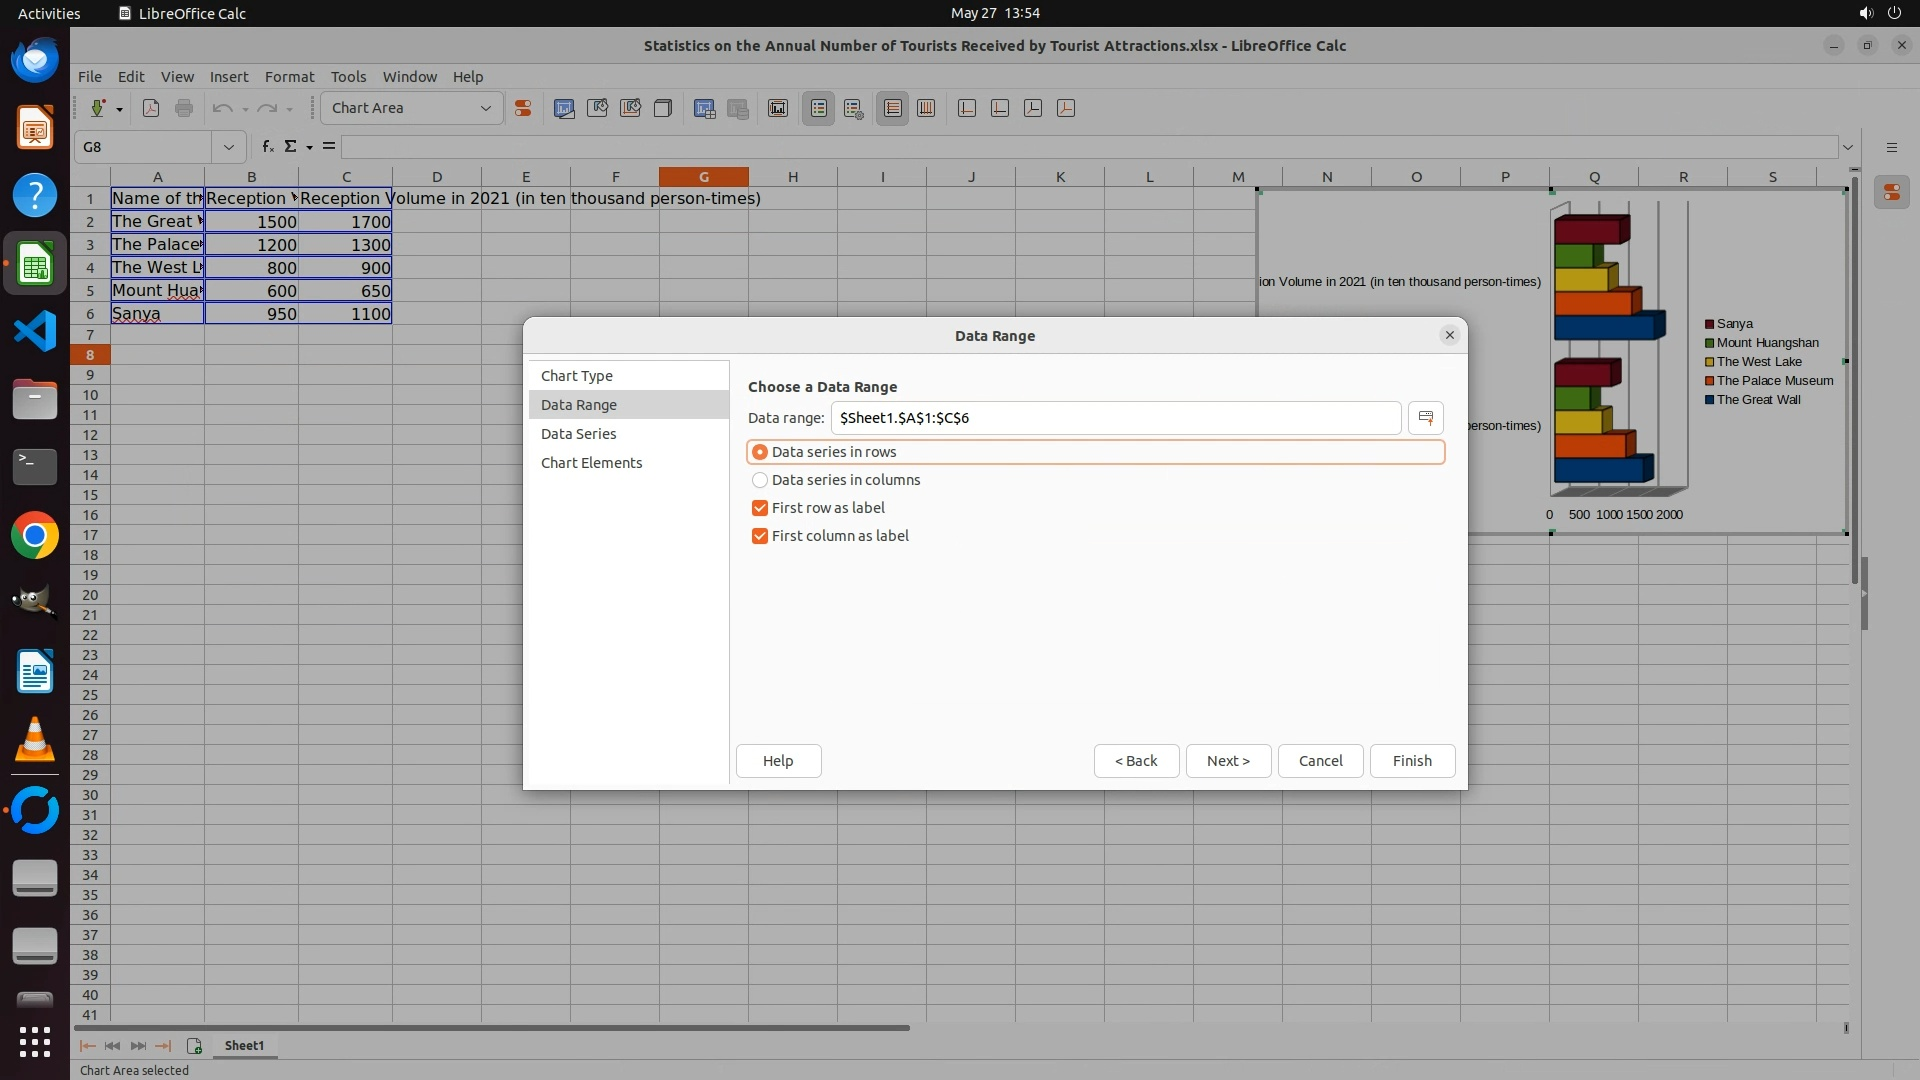
Task: Click the Print toolbar icon
Action: point(184,108)
